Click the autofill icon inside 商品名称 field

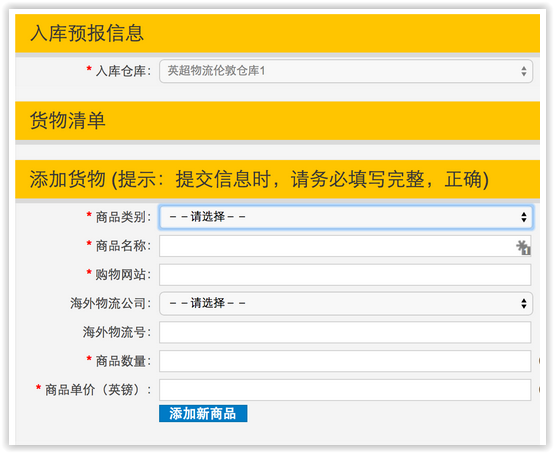(x=523, y=247)
